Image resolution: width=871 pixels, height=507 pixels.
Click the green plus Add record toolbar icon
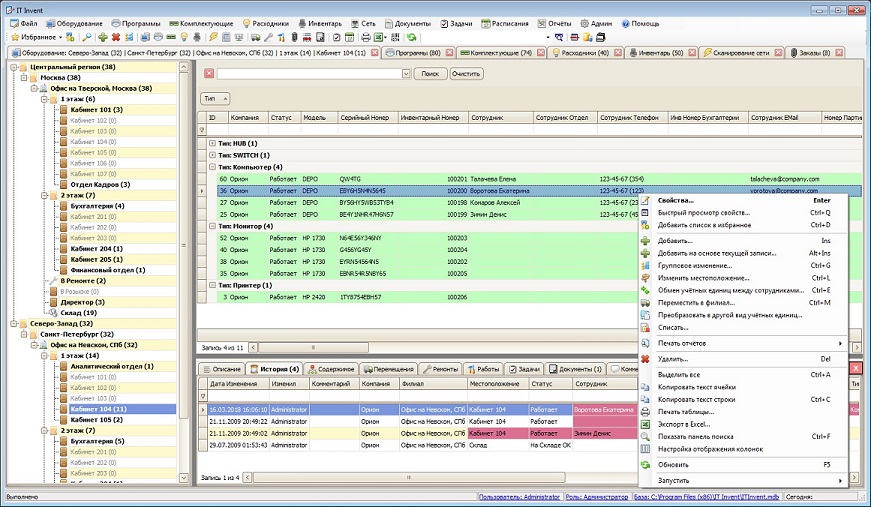coord(102,37)
